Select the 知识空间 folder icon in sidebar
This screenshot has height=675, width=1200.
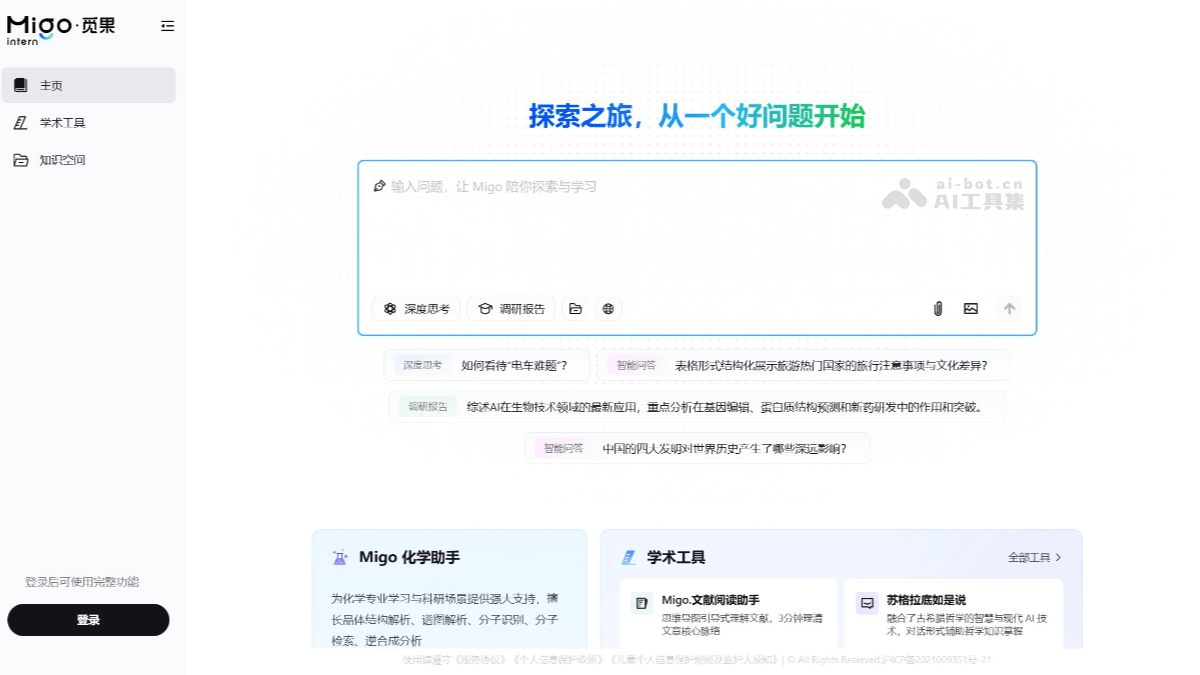[x=21, y=159]
